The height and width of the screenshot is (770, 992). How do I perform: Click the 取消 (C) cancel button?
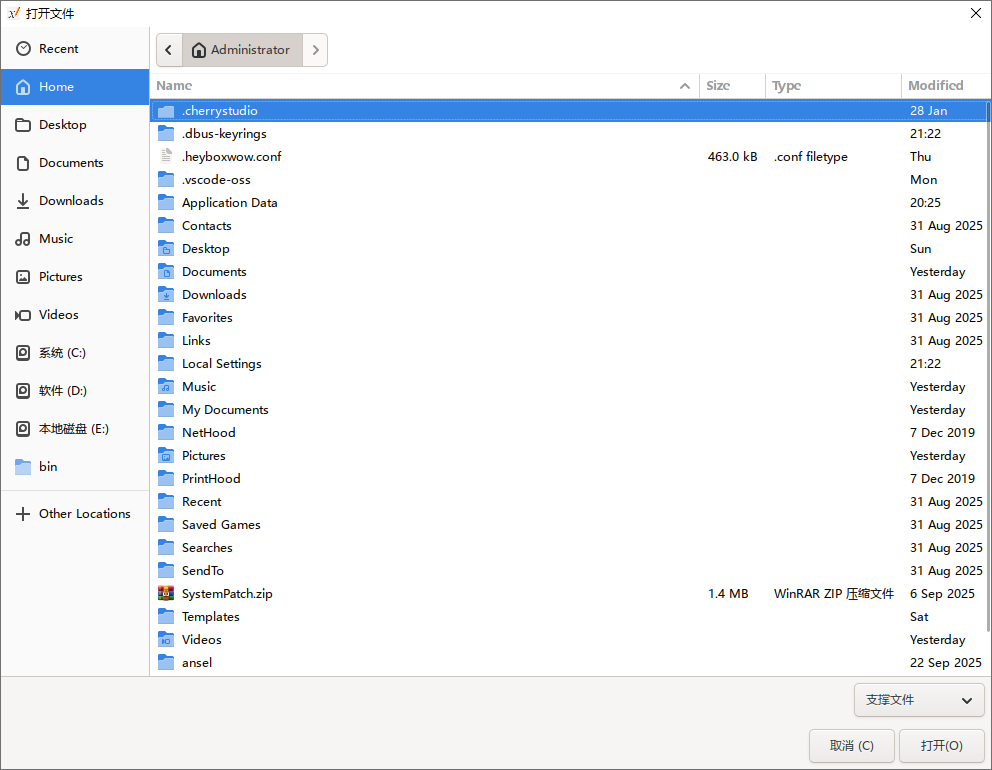pyautogui.click(x=851, y=746)
